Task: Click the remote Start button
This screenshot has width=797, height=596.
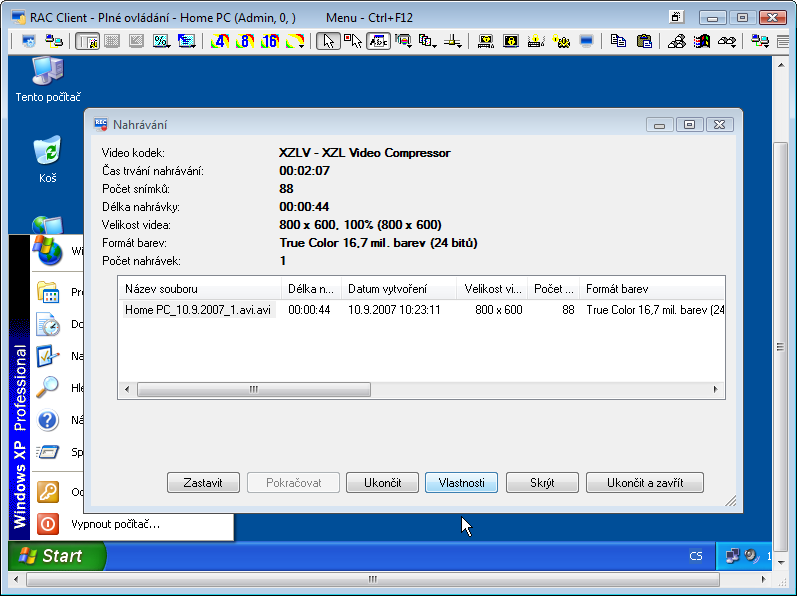Action: 57,555
